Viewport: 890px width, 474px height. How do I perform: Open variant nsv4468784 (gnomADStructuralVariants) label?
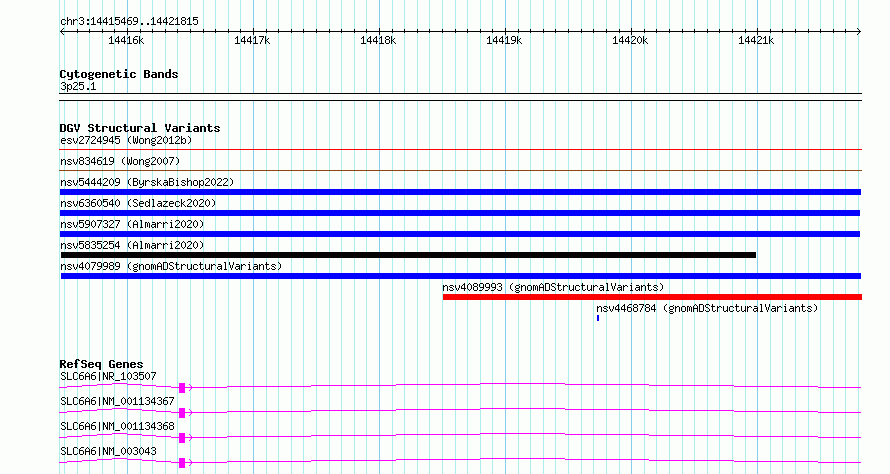tap(707, 308)
